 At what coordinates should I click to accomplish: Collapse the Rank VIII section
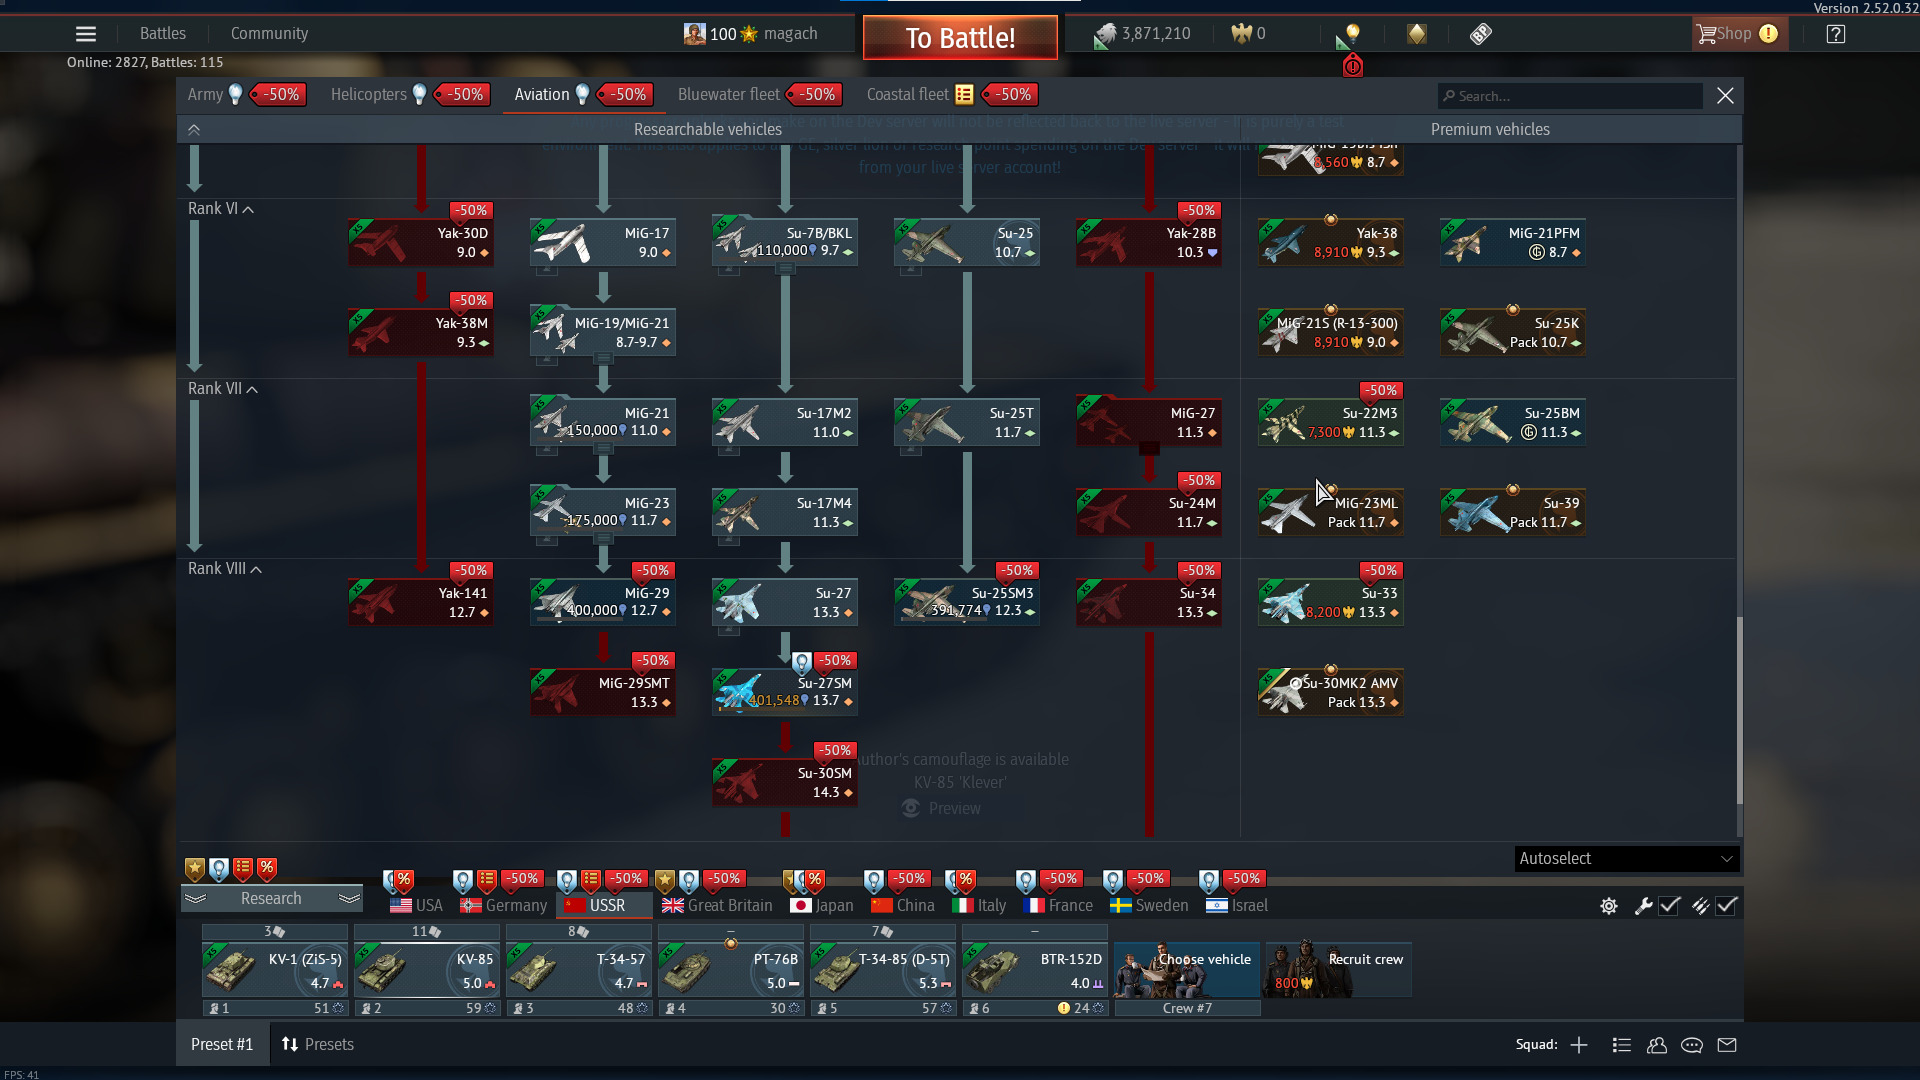[x=257, y=570]
